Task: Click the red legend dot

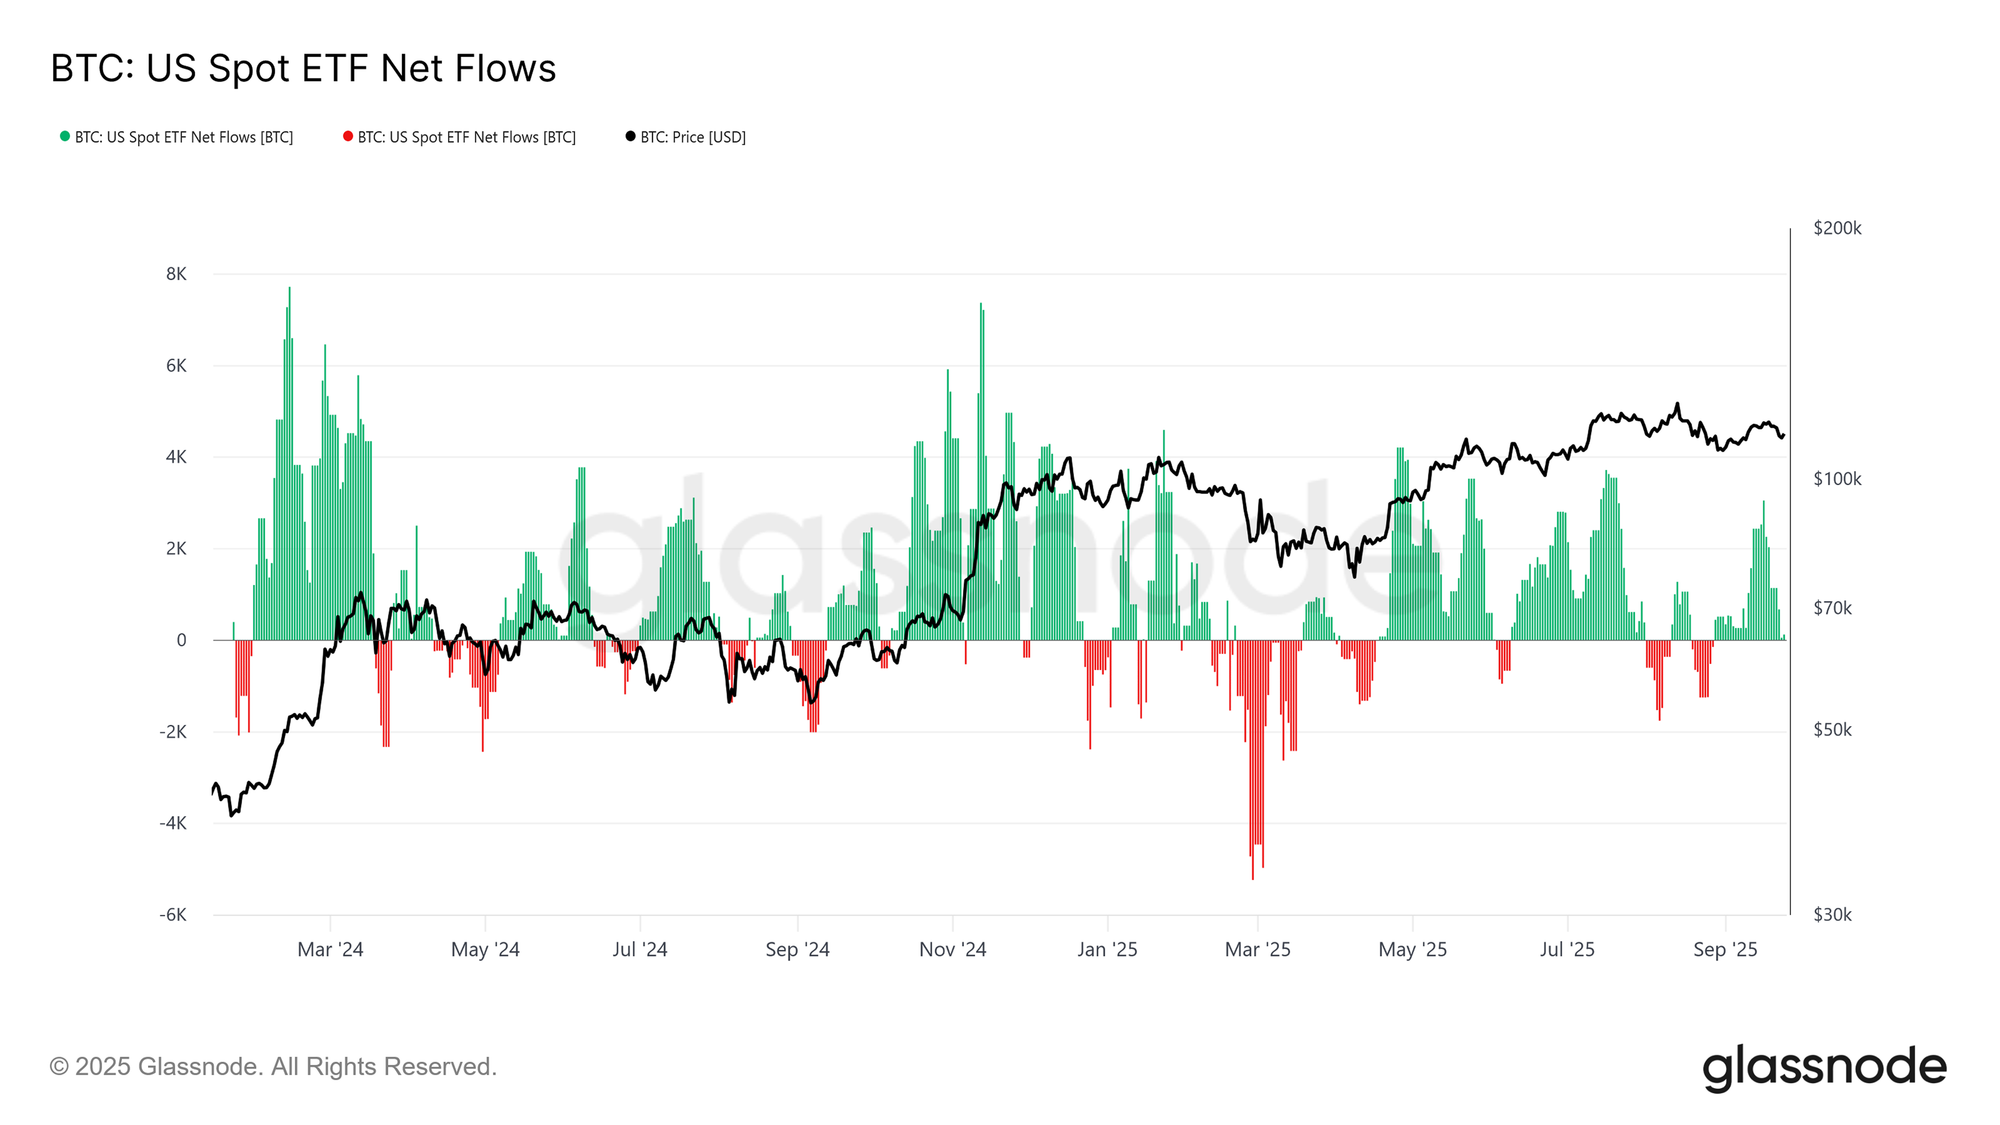Action: pyautogui.click(x=348, y=136)
